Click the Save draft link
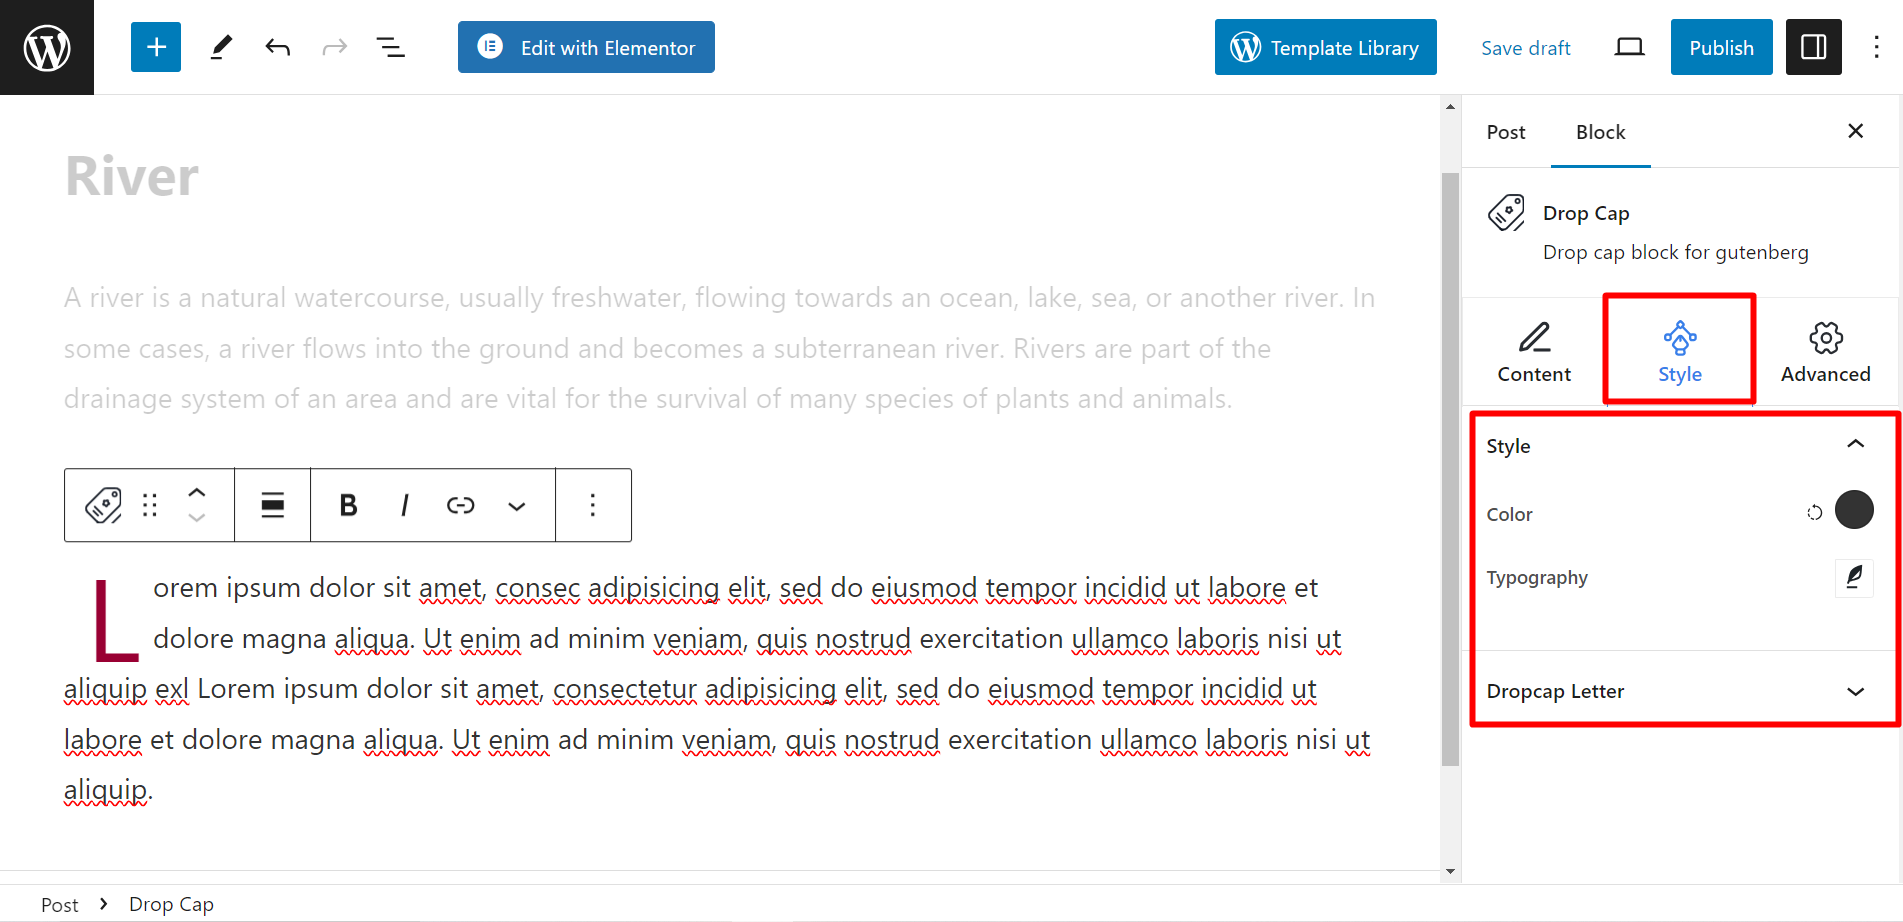The width and height of the screenshot is (1903, 922). click(1525, 48)
